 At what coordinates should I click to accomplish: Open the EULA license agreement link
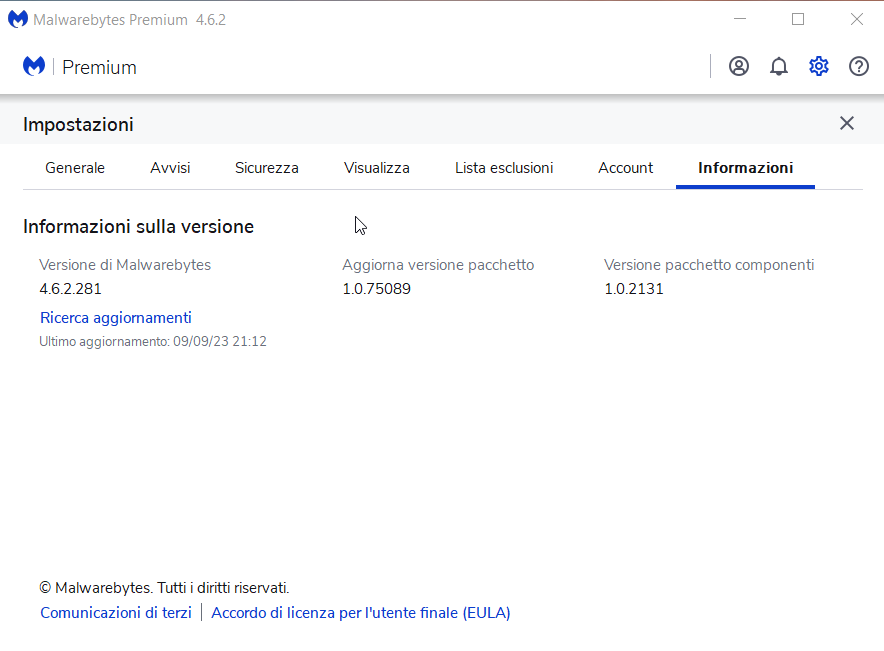click(361, 613)
